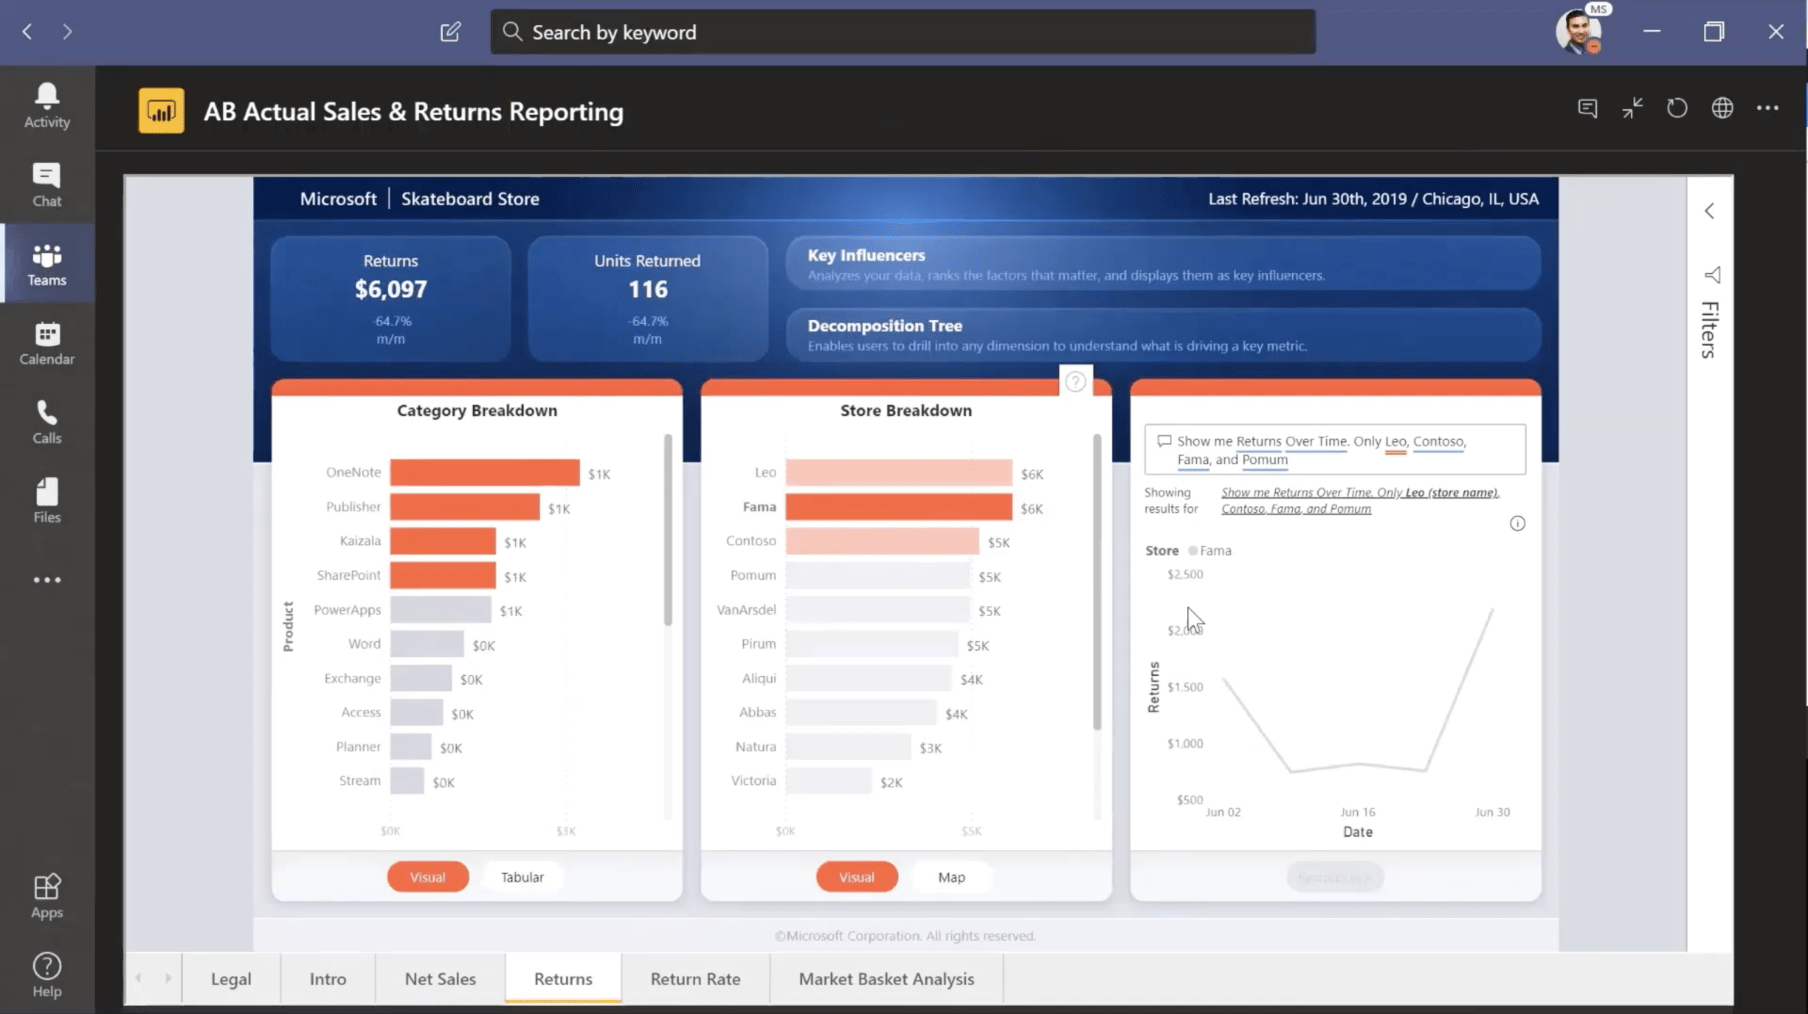Select the Teams sidebar icon

[47, 264]
